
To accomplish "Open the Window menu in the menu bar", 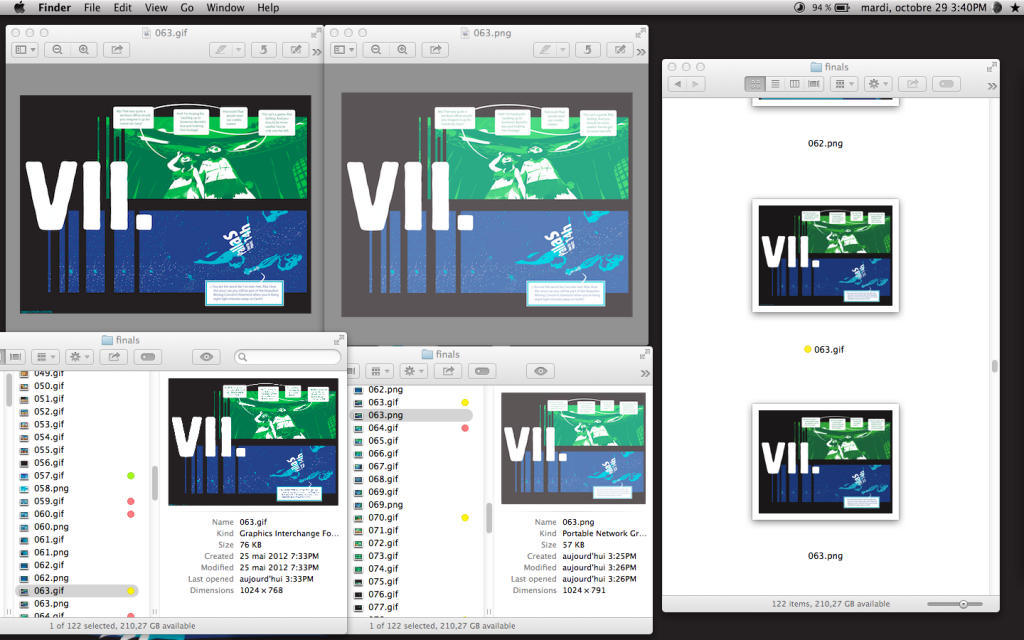I will [x=224, y=7].
